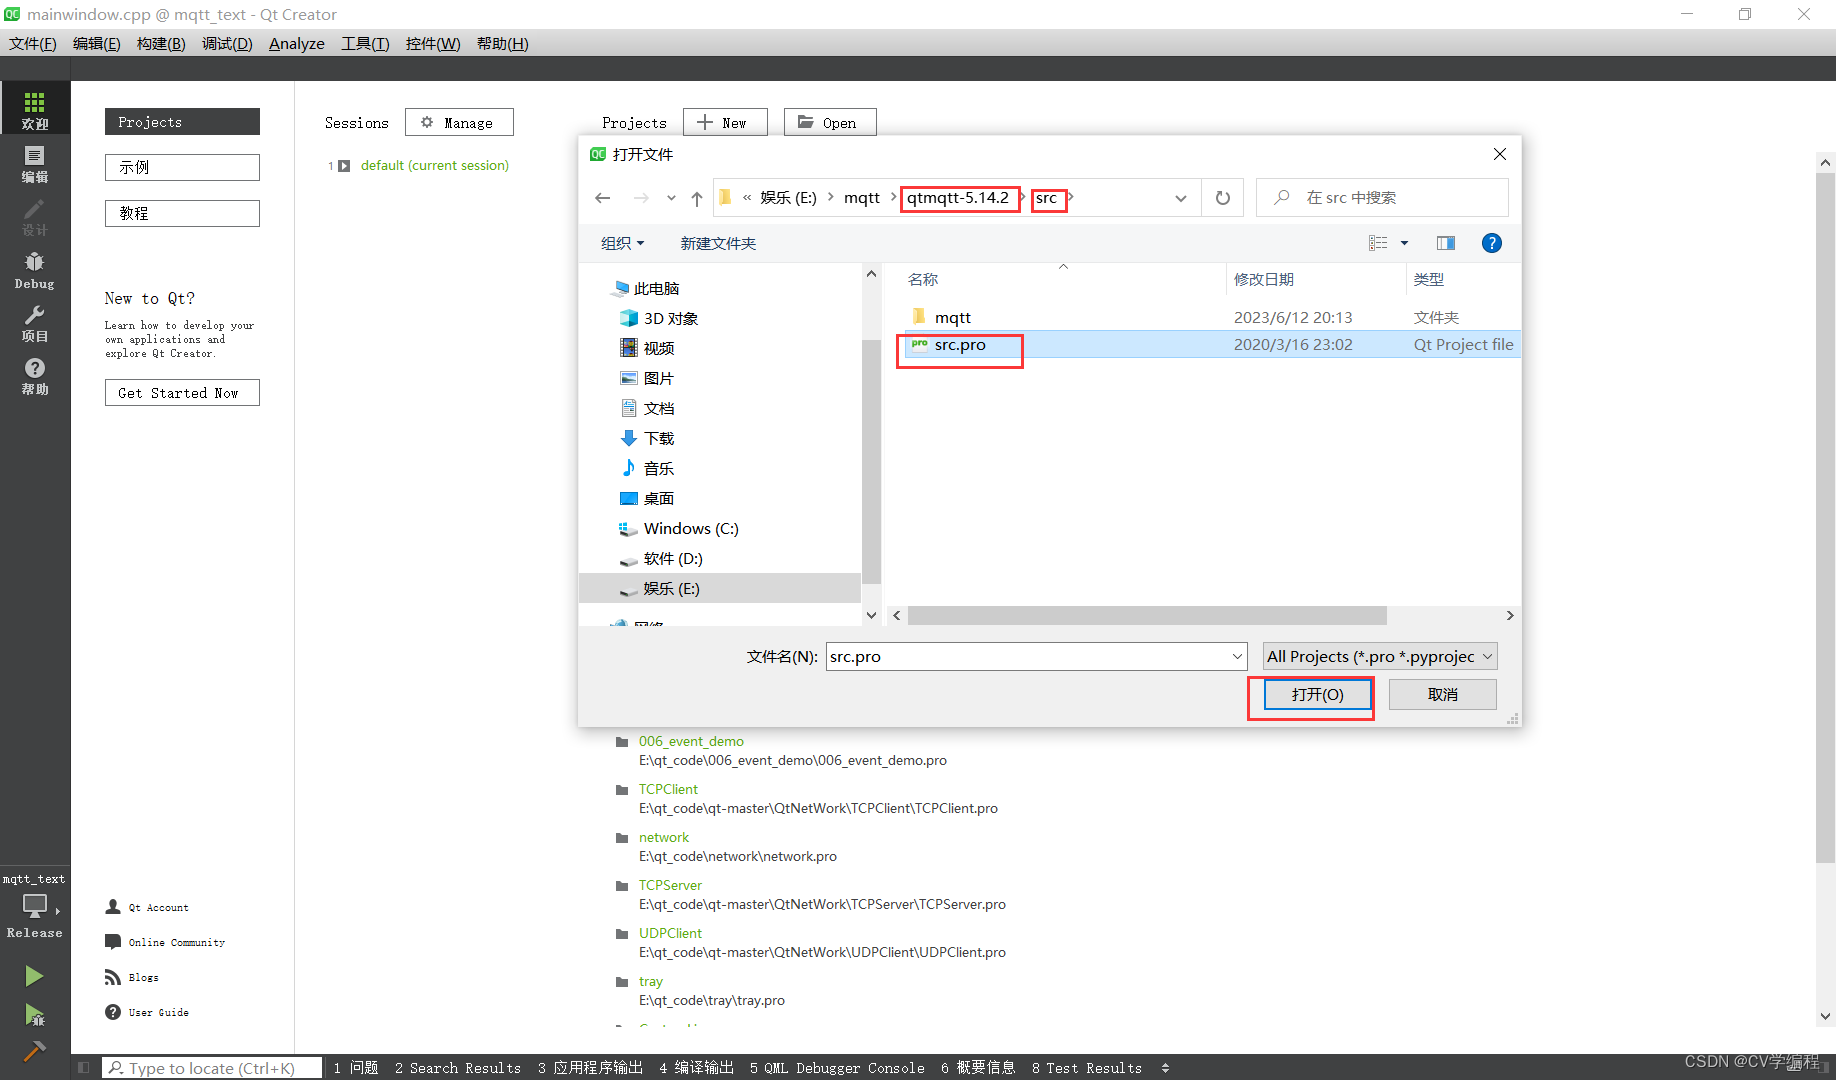Click the search in src field
This screenshot has height=1080, width=1836.
pyautogui.click(x=1382, y=198)
